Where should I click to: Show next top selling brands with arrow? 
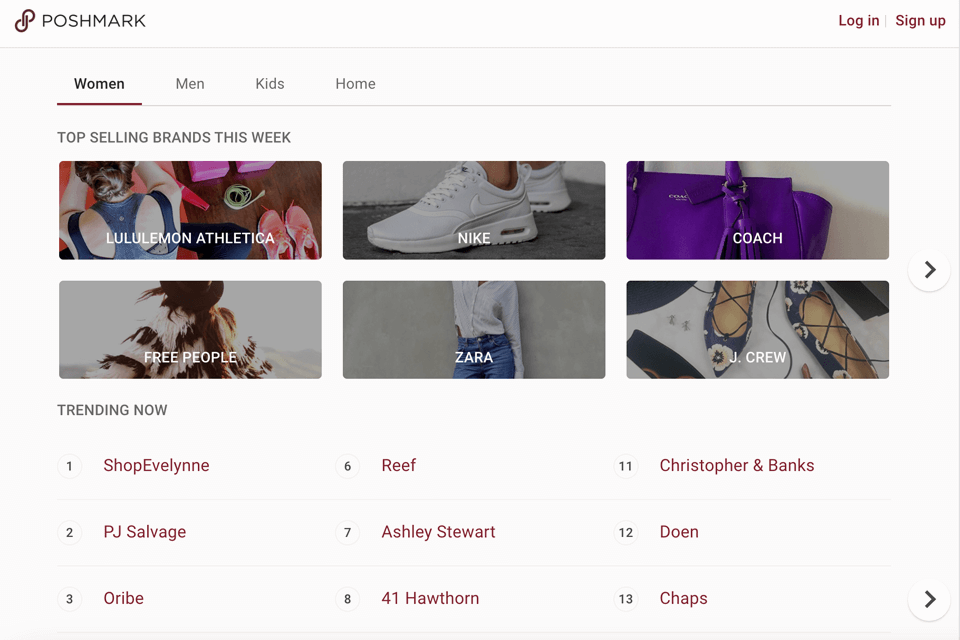929,270
